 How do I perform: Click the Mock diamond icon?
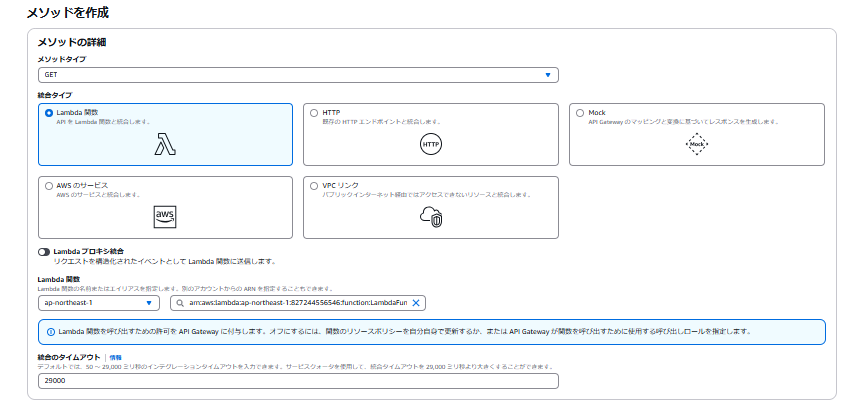697,145
